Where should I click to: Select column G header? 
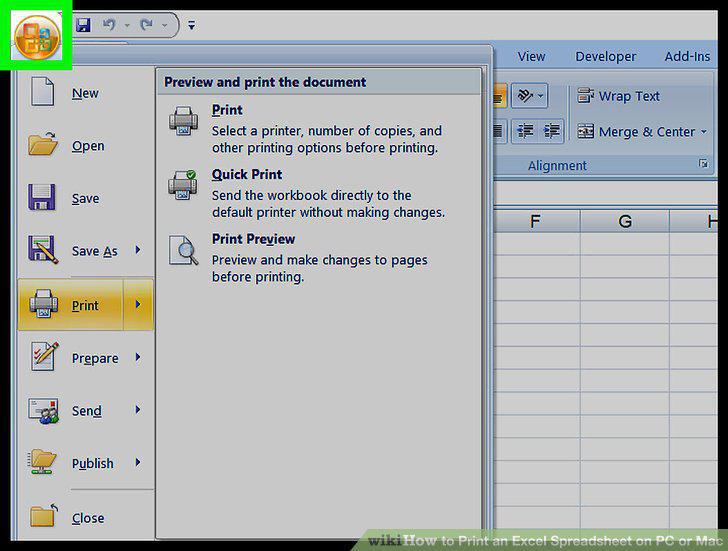coord(625,221)
